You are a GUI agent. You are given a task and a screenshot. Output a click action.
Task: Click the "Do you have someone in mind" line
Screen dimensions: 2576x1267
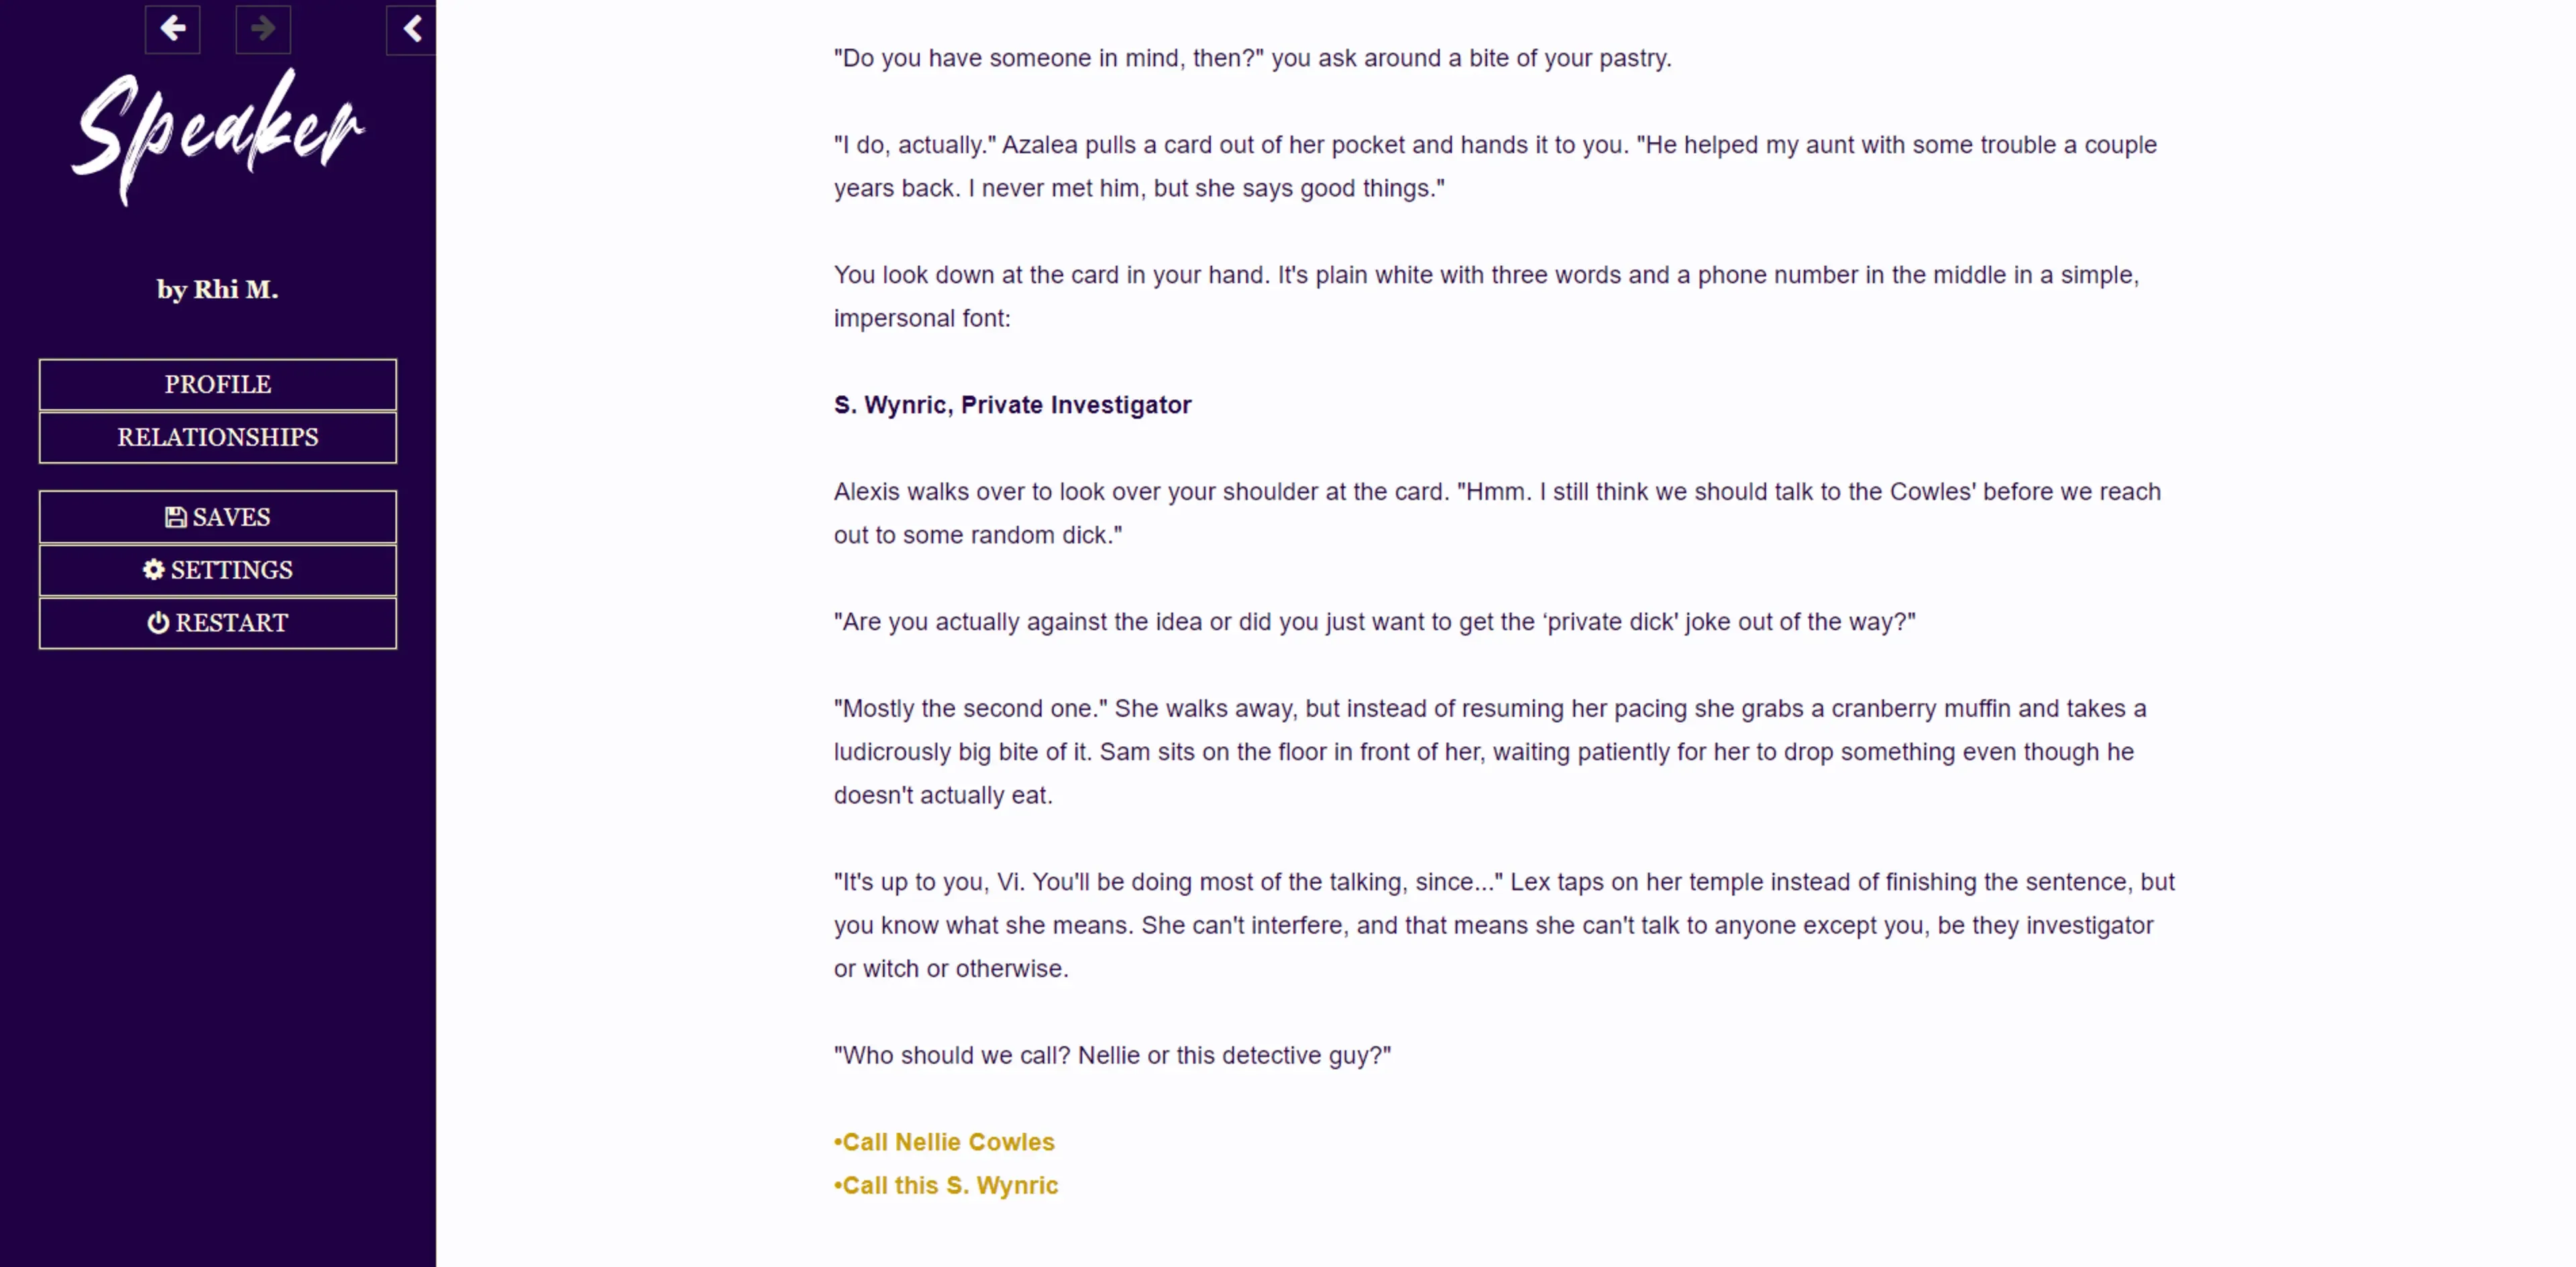point(1252,58)
